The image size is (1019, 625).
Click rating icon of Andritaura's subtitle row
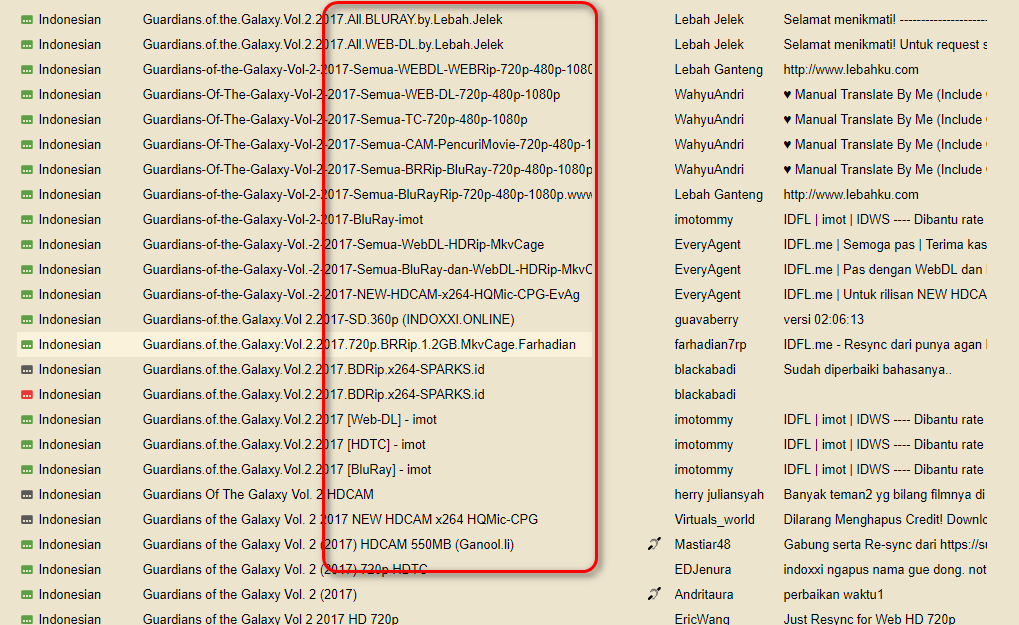pyautogui.click(x=27, y=595)
